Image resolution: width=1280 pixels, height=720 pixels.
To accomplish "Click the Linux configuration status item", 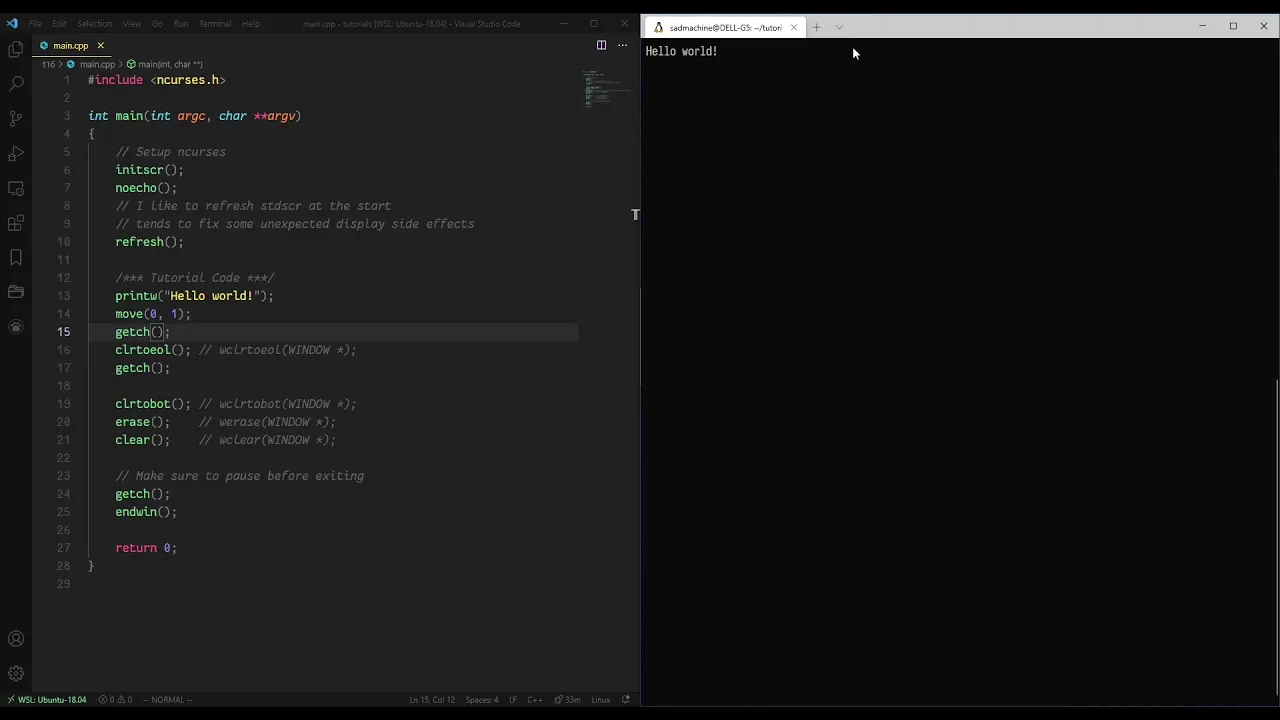I will (x=601, y=700).
